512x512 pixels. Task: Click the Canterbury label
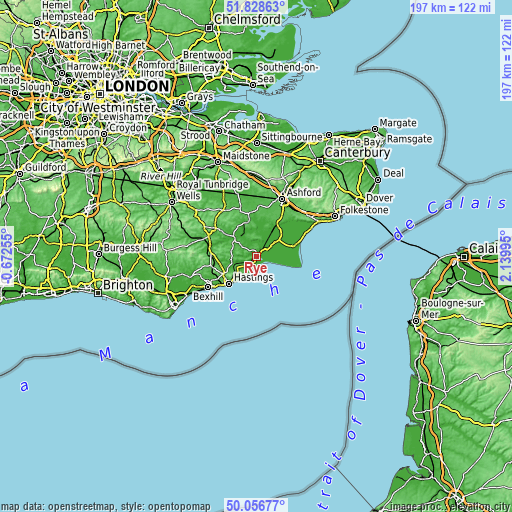click(x=357, y=153)
